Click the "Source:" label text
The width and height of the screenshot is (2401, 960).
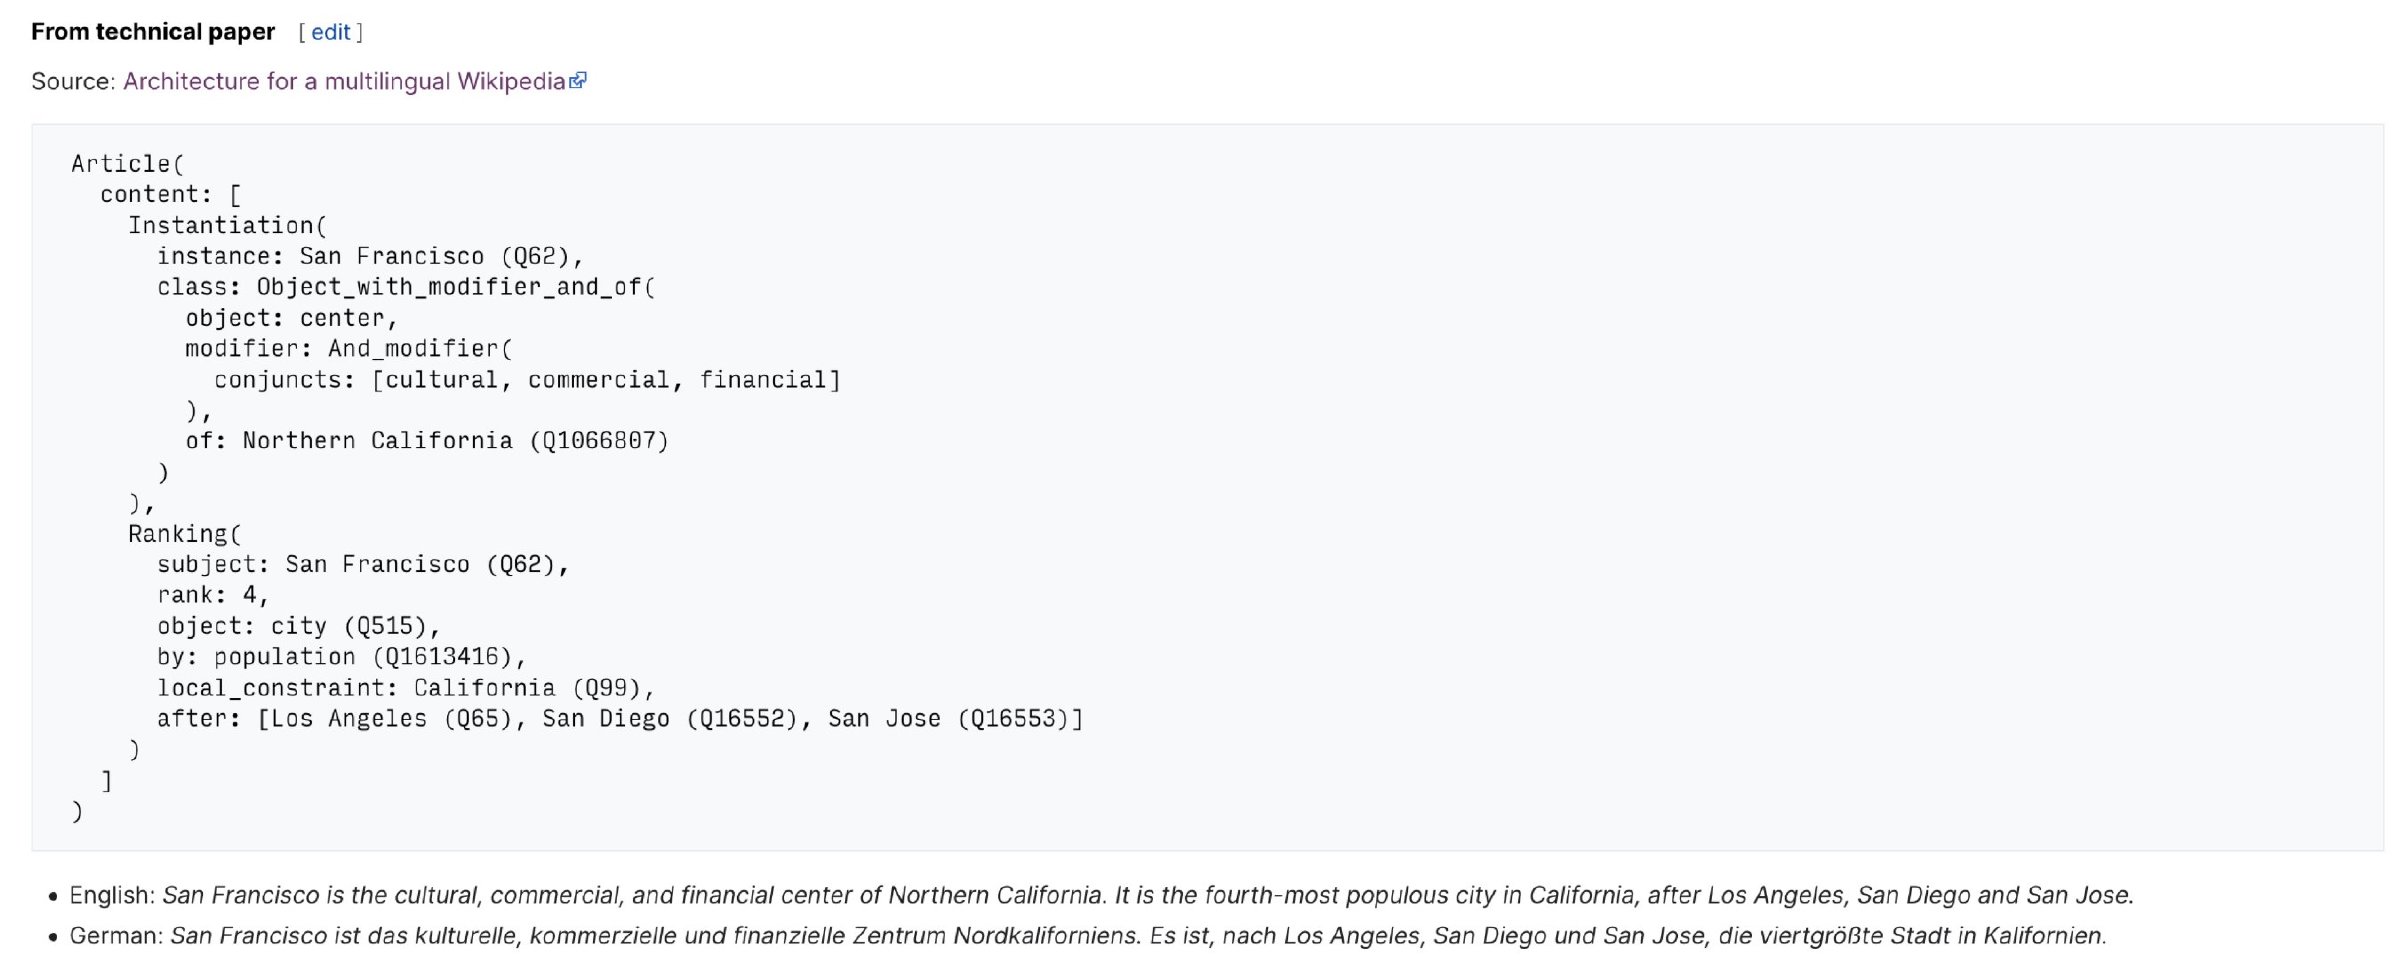(73, 81)
